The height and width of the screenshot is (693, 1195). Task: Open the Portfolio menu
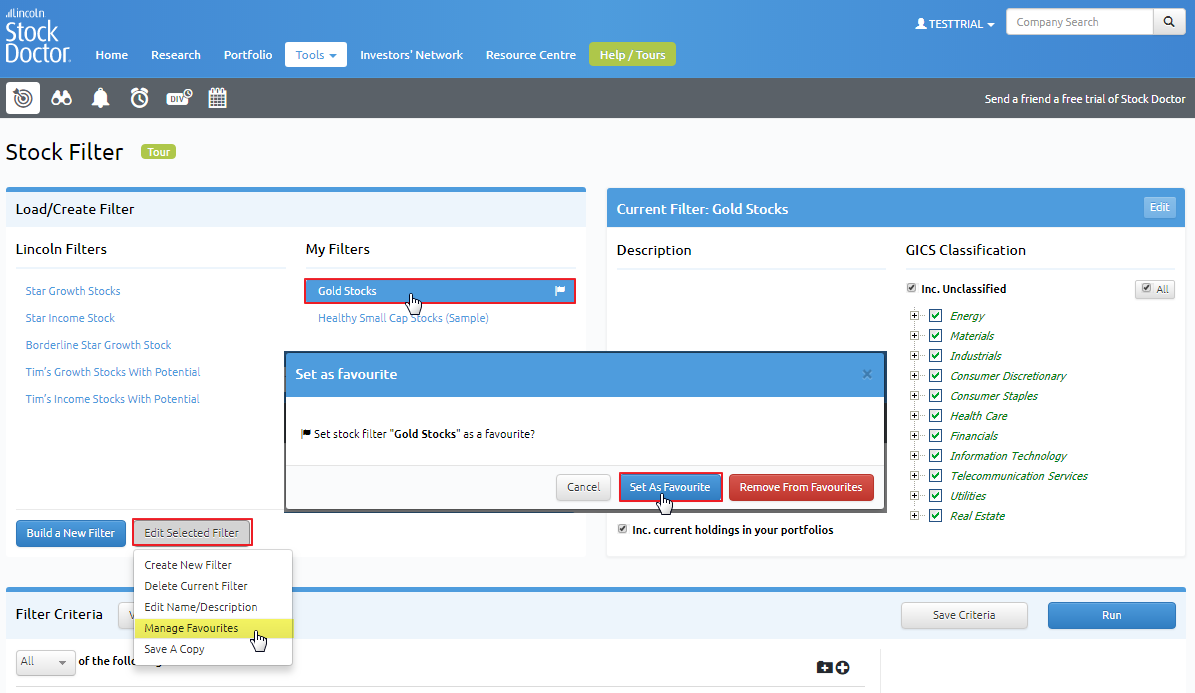pyautogui.click(x=248, y=55)
